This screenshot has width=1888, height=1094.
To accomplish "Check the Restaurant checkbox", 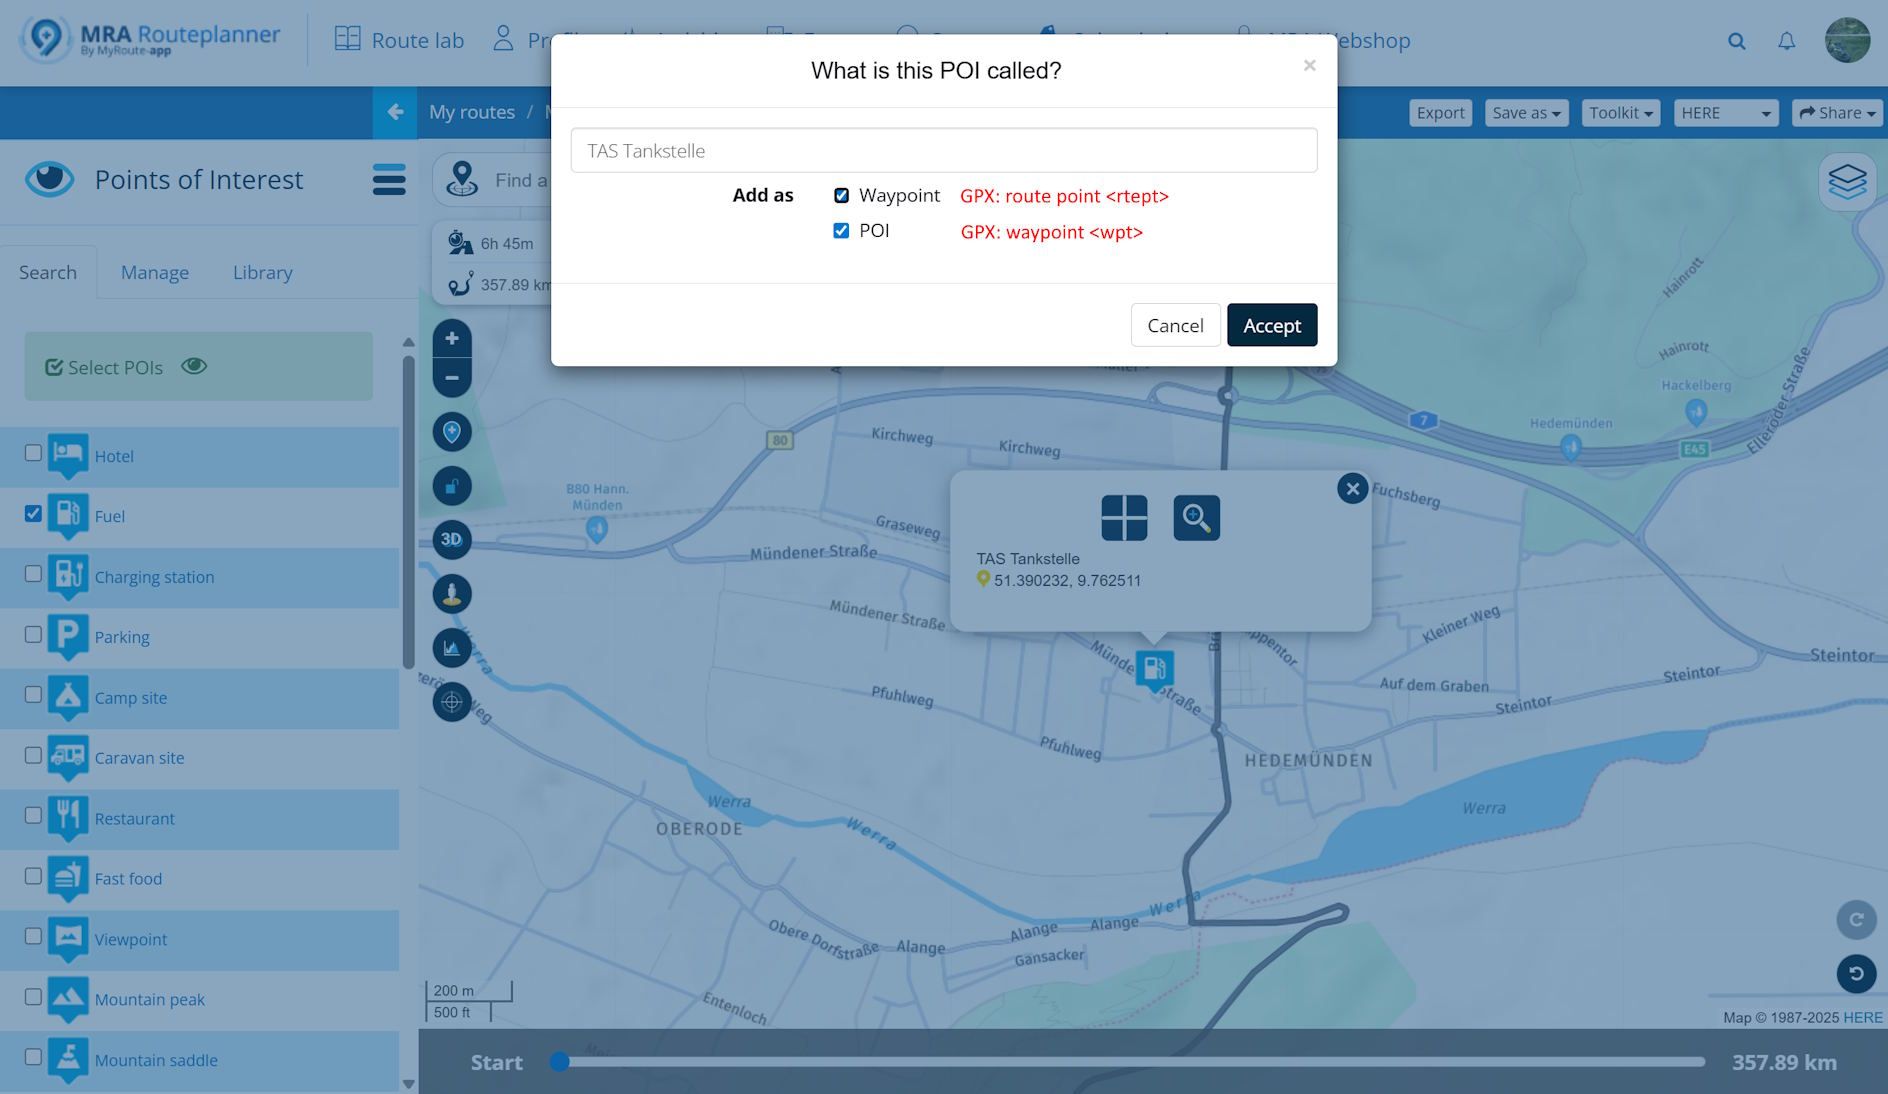I will [x=33, y=815].
